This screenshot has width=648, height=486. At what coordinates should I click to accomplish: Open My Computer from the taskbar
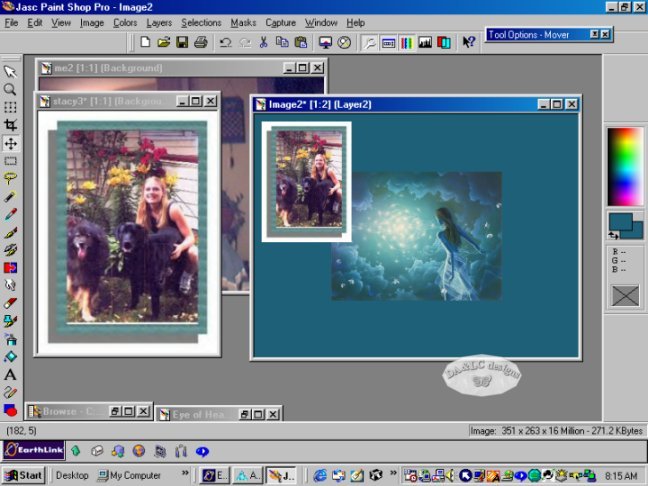coord(129,476)
